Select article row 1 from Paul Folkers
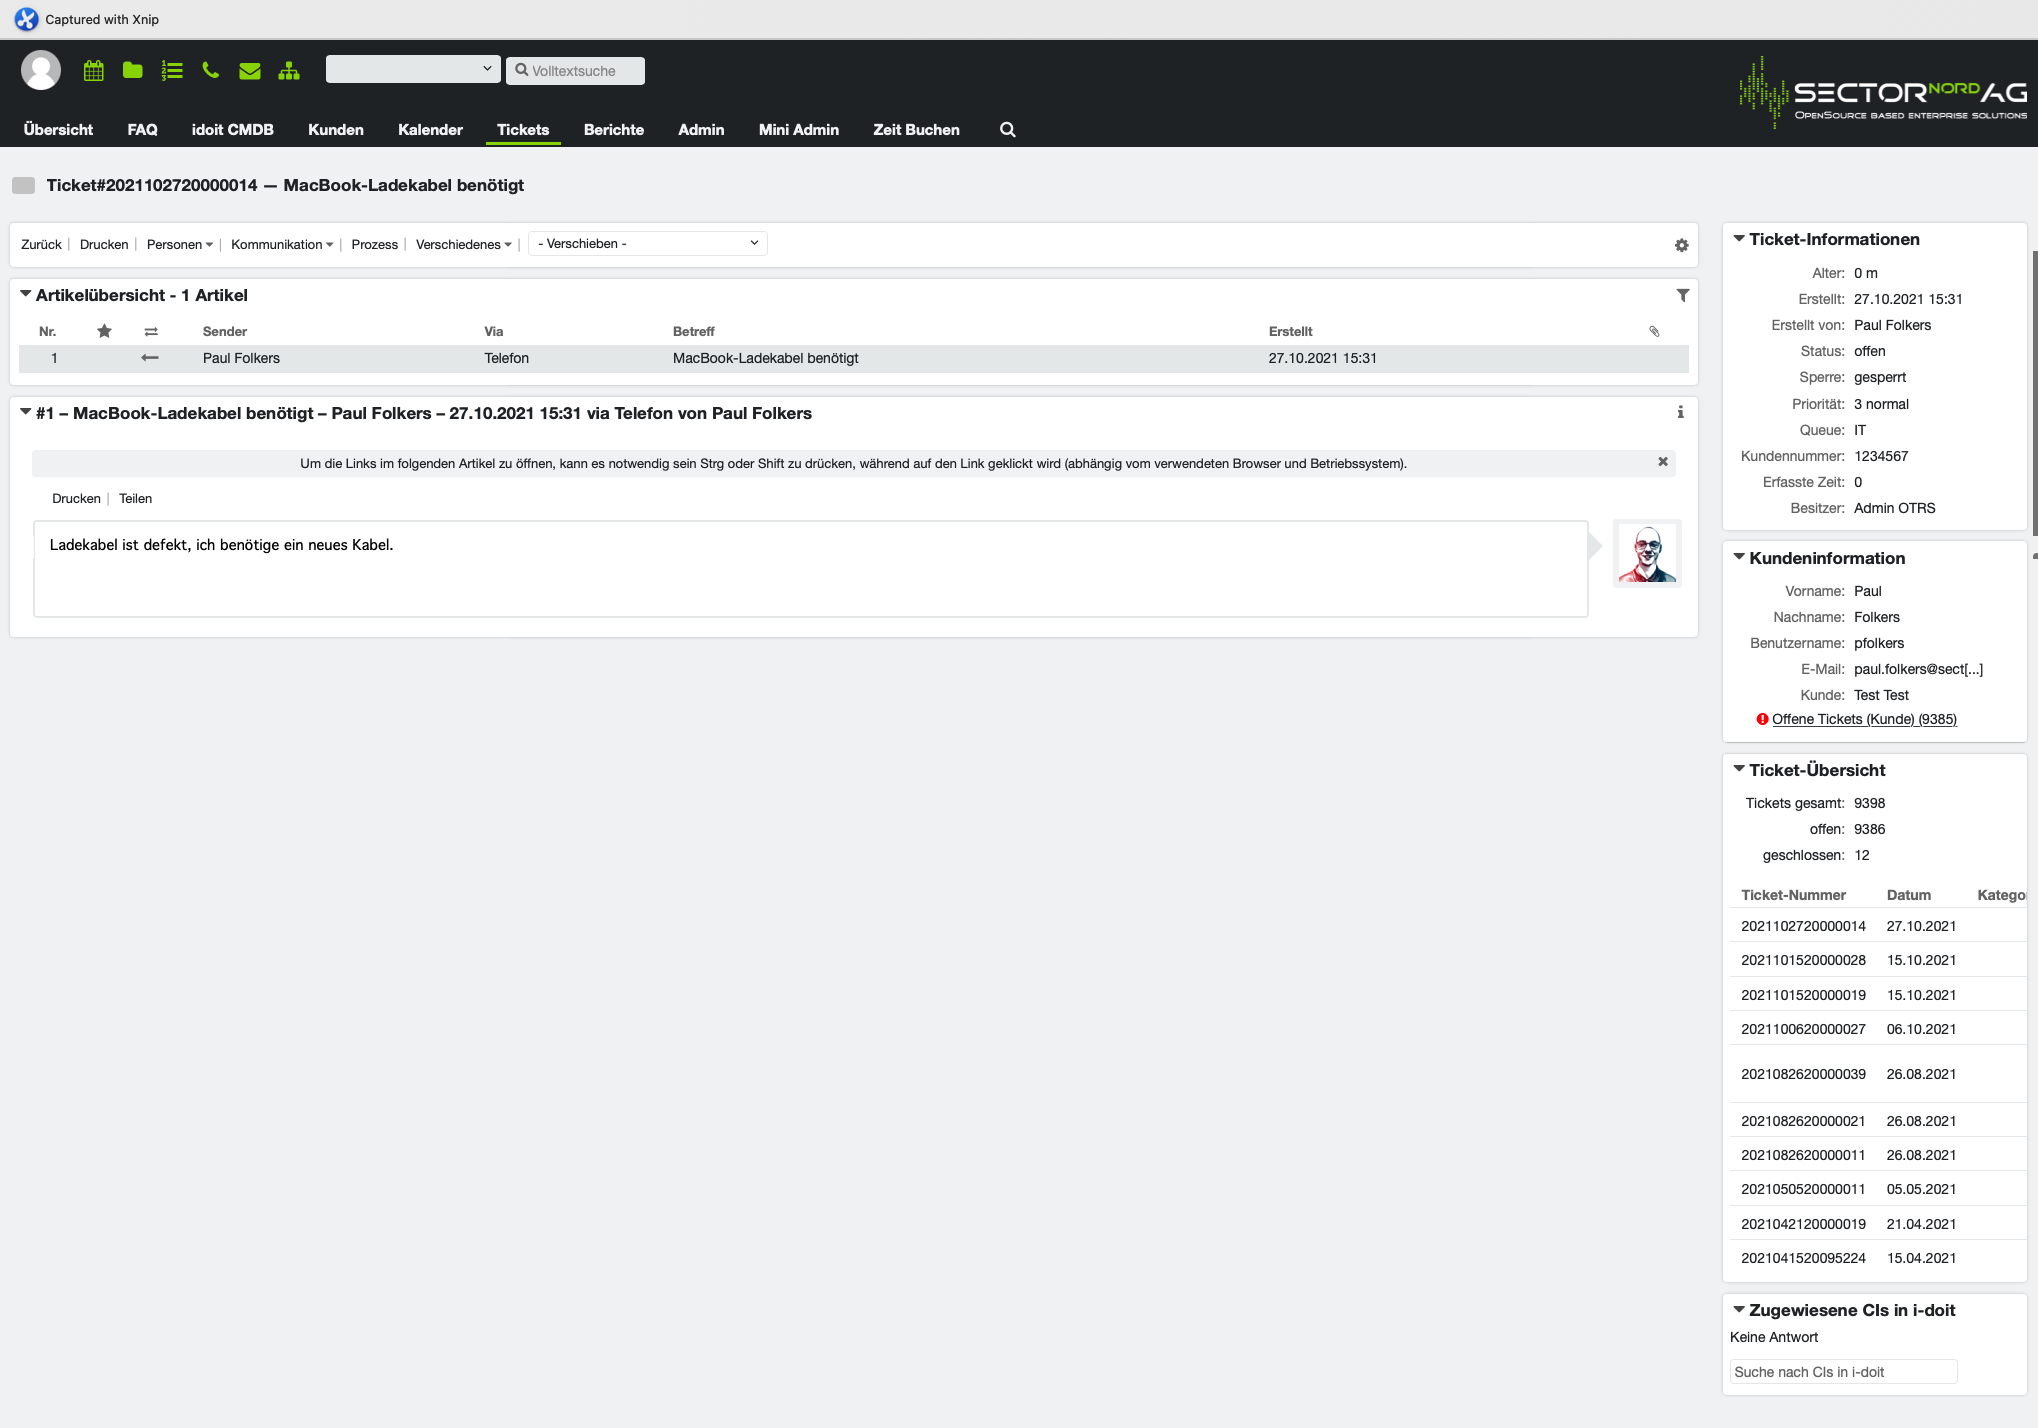This screenshot has height=1428, width=2038. (853, 358)
